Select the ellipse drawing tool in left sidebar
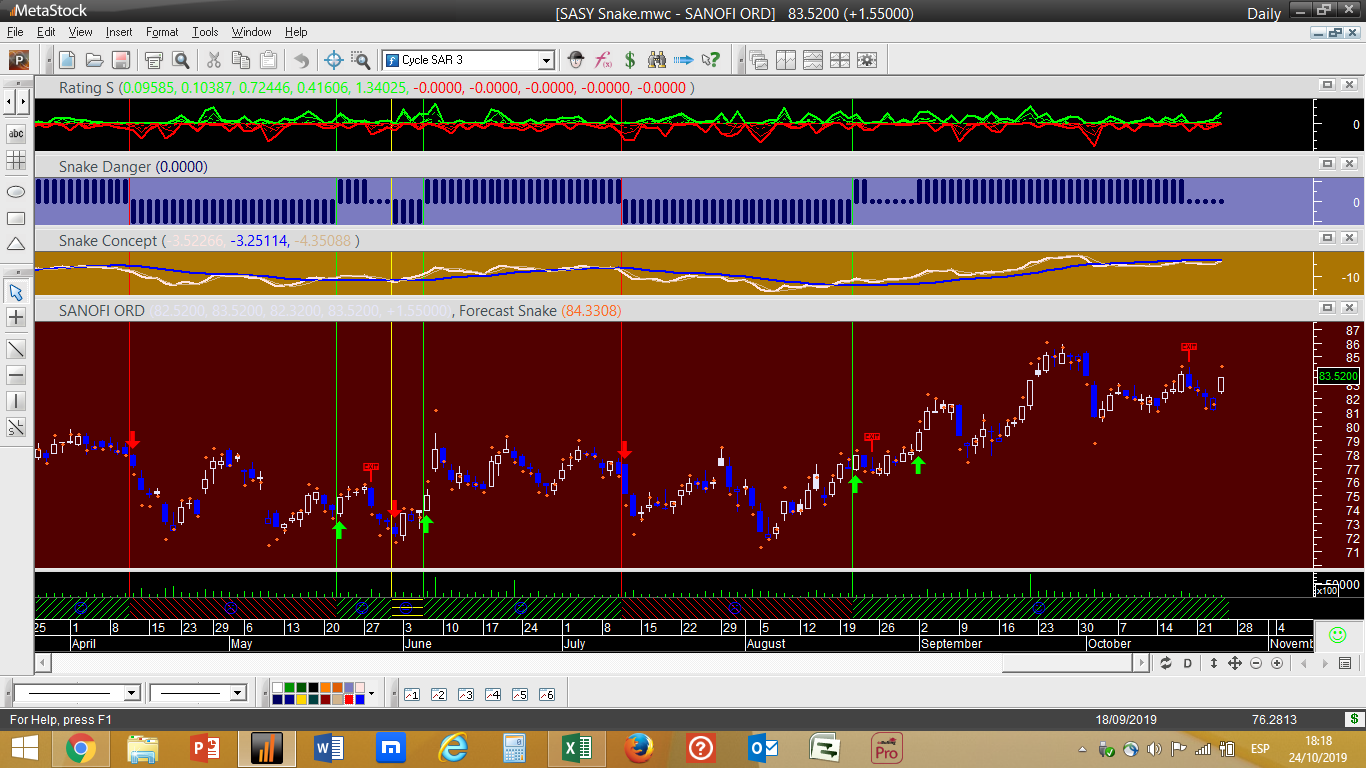Image resolution: width=1366 pixels, height=768 pixels. point(16,191)
